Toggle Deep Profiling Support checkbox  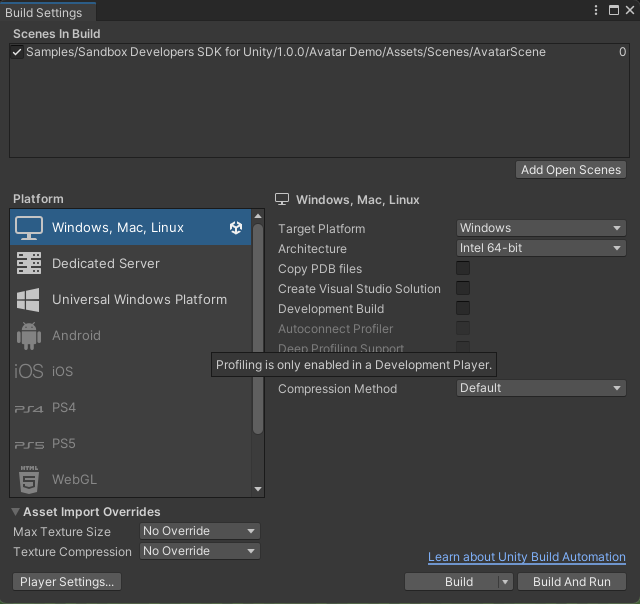[x=463, y=346]
